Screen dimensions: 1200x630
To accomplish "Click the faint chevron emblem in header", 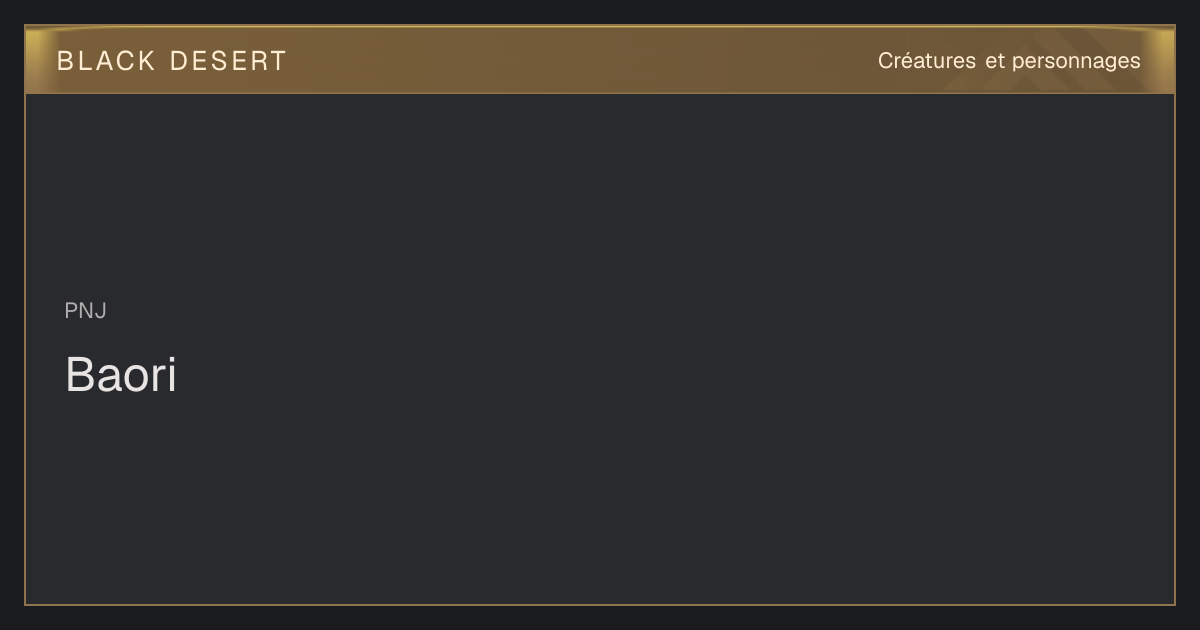I will (1010, 72).
